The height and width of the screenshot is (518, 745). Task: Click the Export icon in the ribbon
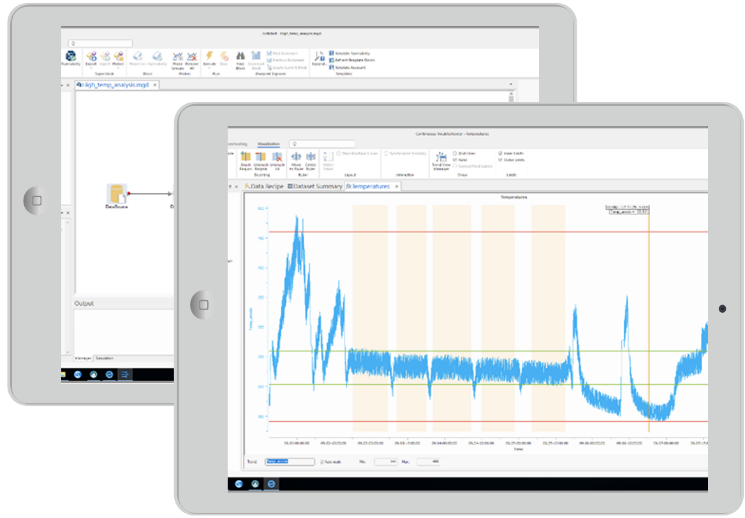pyautogui.click(x=90, y=59)
